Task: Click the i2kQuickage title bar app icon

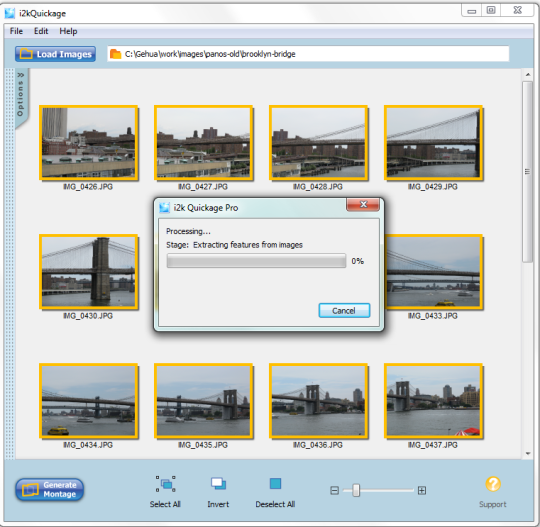Action: (10, 13)
